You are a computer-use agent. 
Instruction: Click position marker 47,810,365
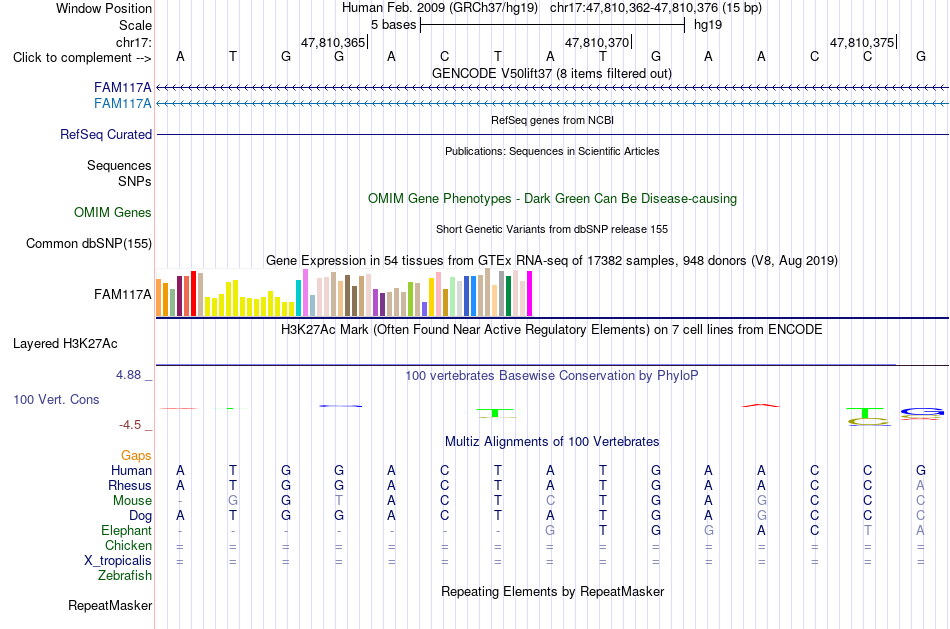pyautogui.click(x=333, y=42)
